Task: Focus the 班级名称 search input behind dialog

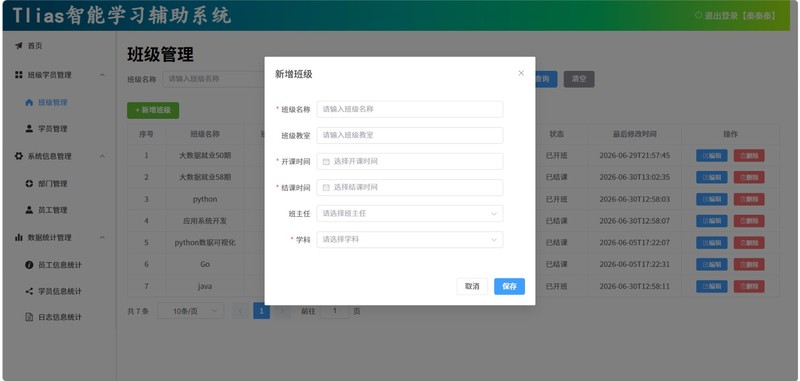Action: 213,79
